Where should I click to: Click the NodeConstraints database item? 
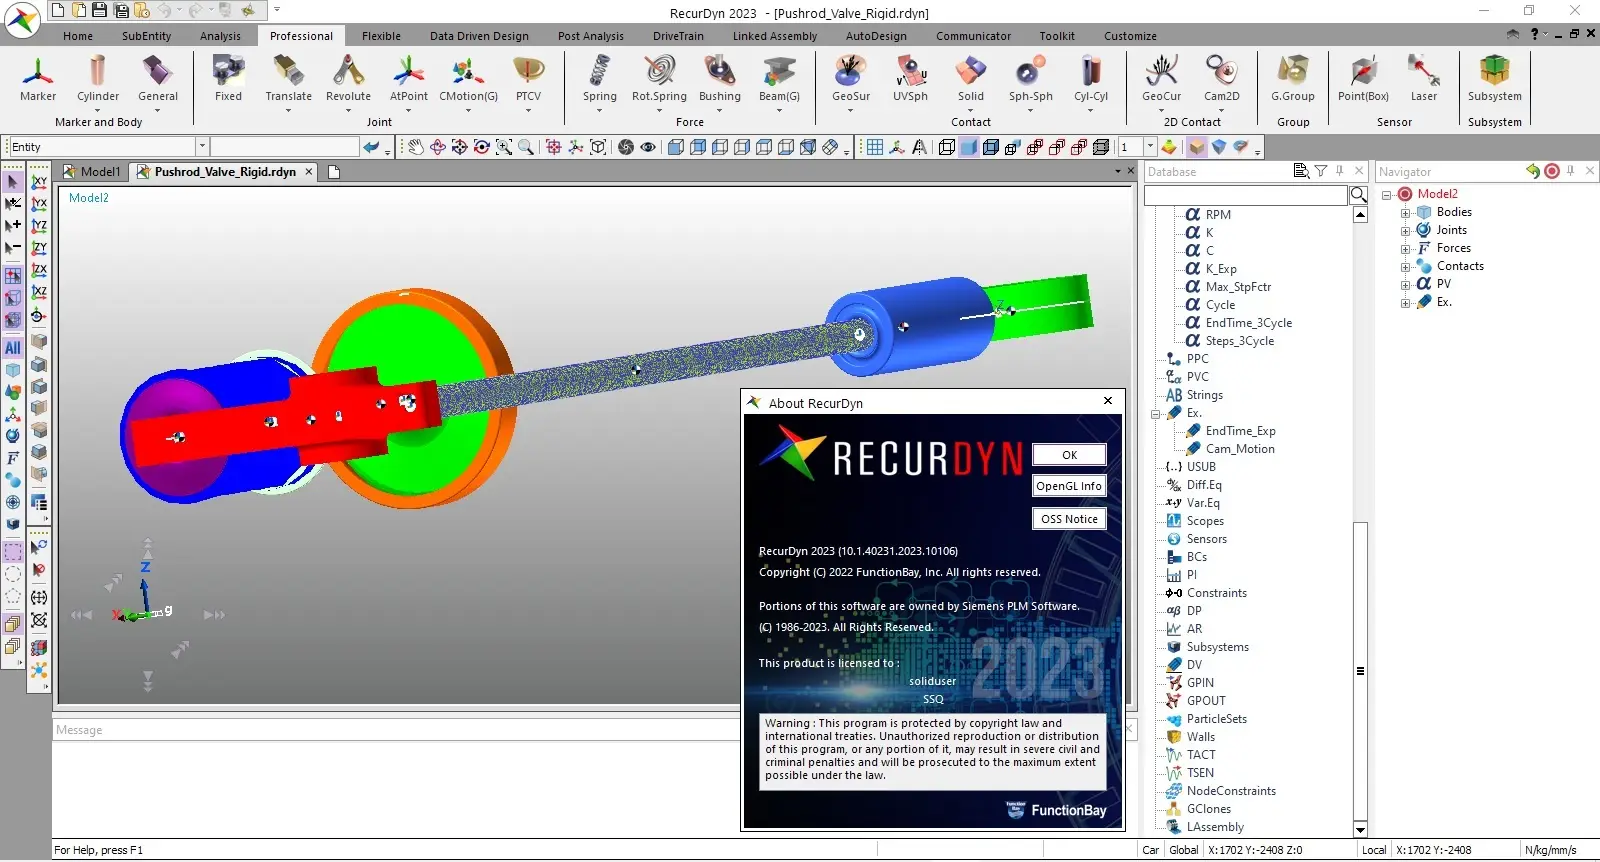tap(1231, 791)
